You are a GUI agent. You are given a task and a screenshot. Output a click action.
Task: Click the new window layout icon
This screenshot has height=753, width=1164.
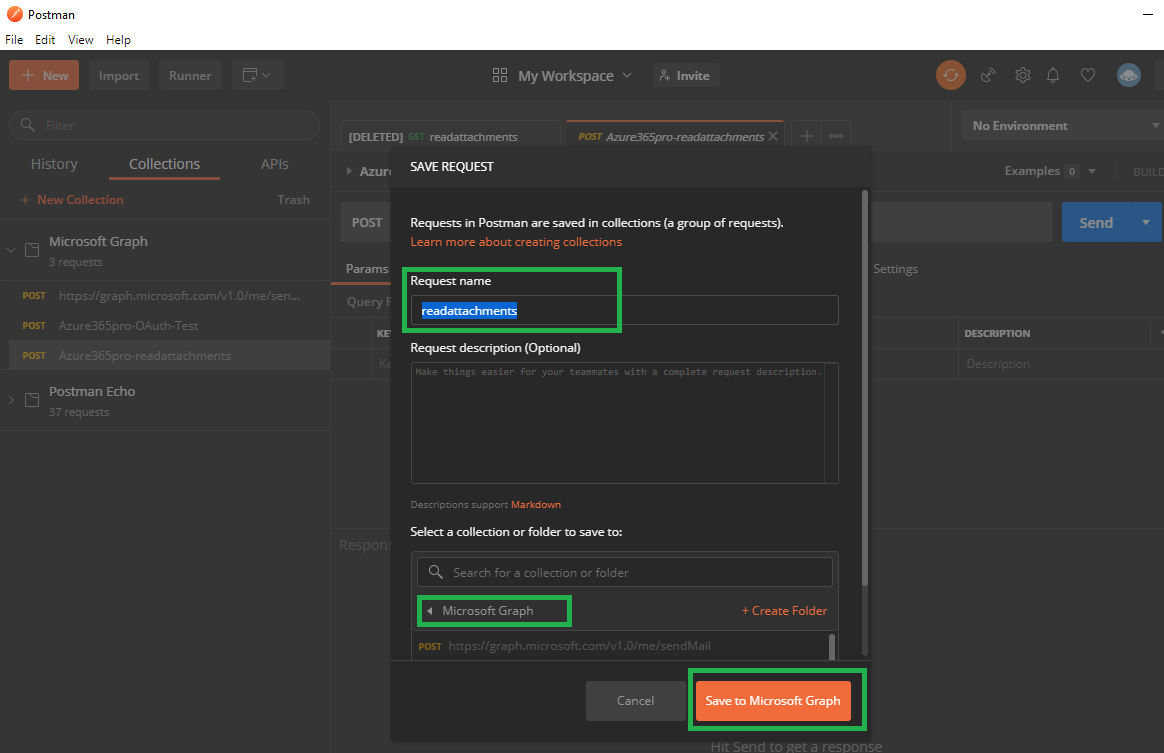click(257, 75)
